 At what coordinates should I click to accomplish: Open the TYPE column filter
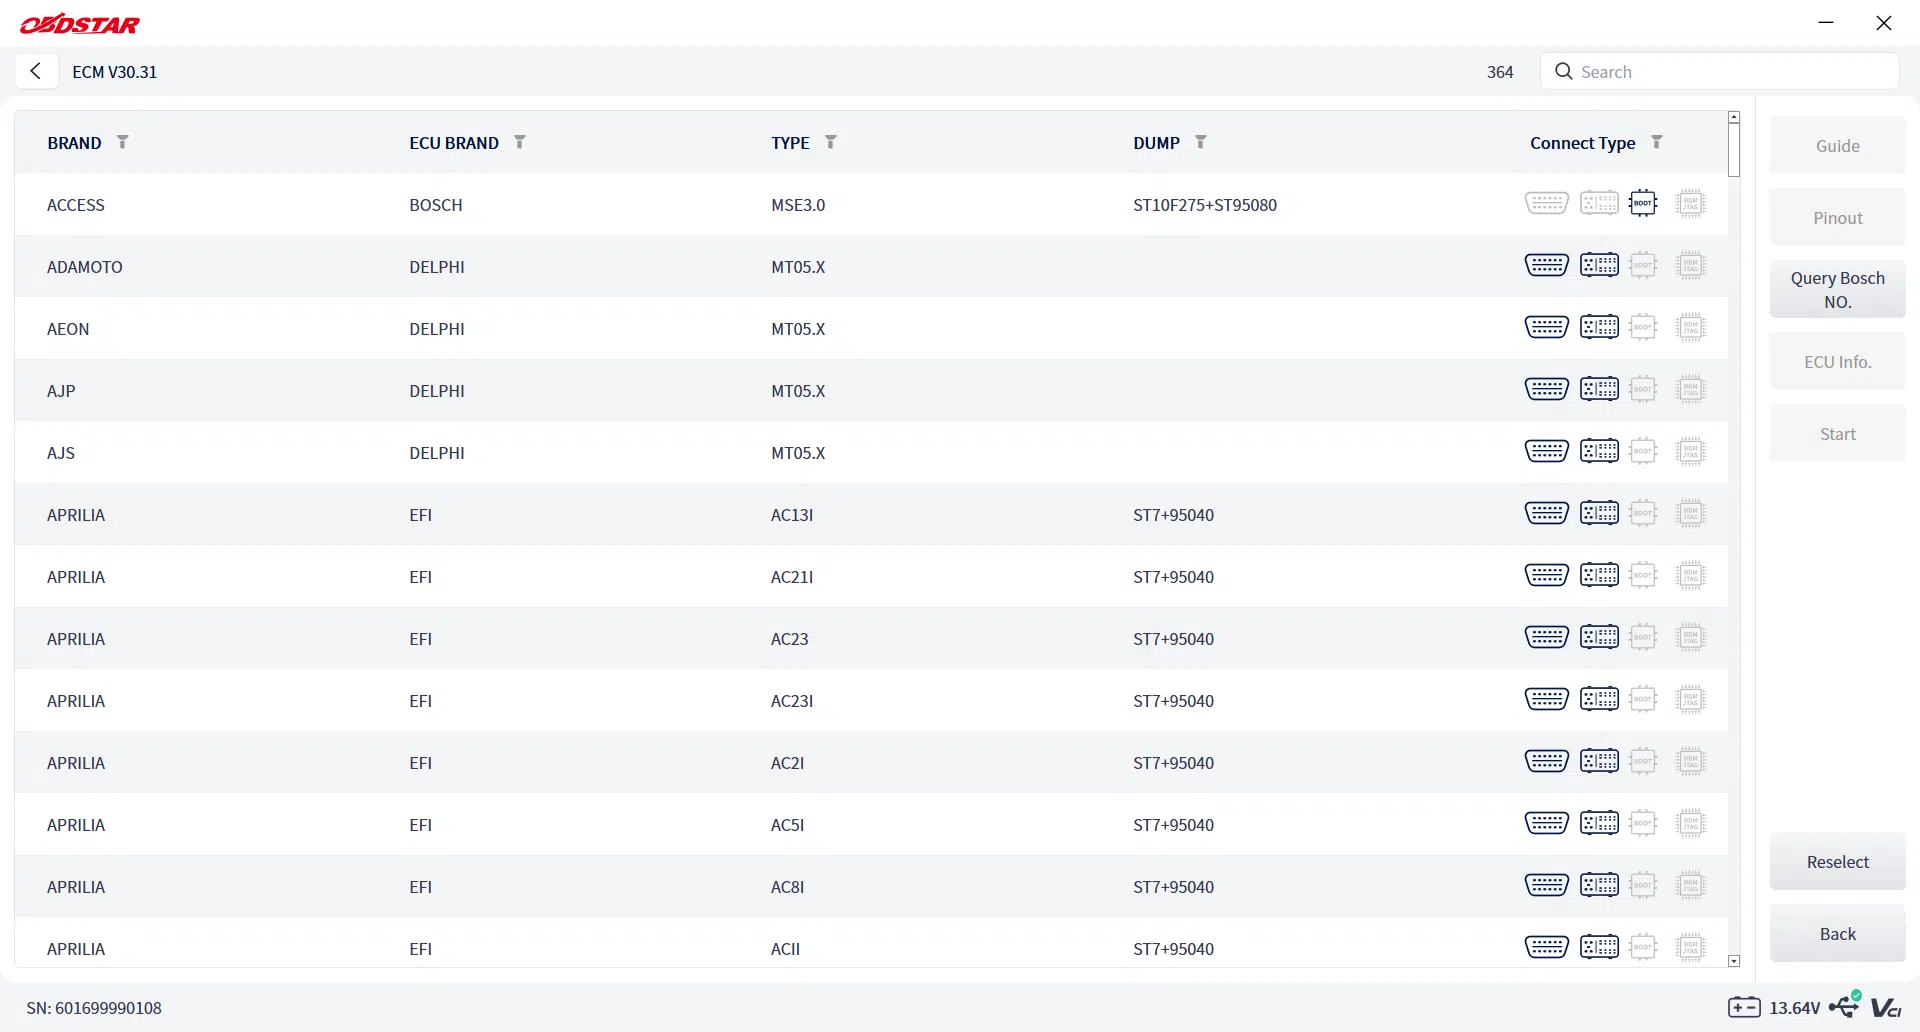831,142
